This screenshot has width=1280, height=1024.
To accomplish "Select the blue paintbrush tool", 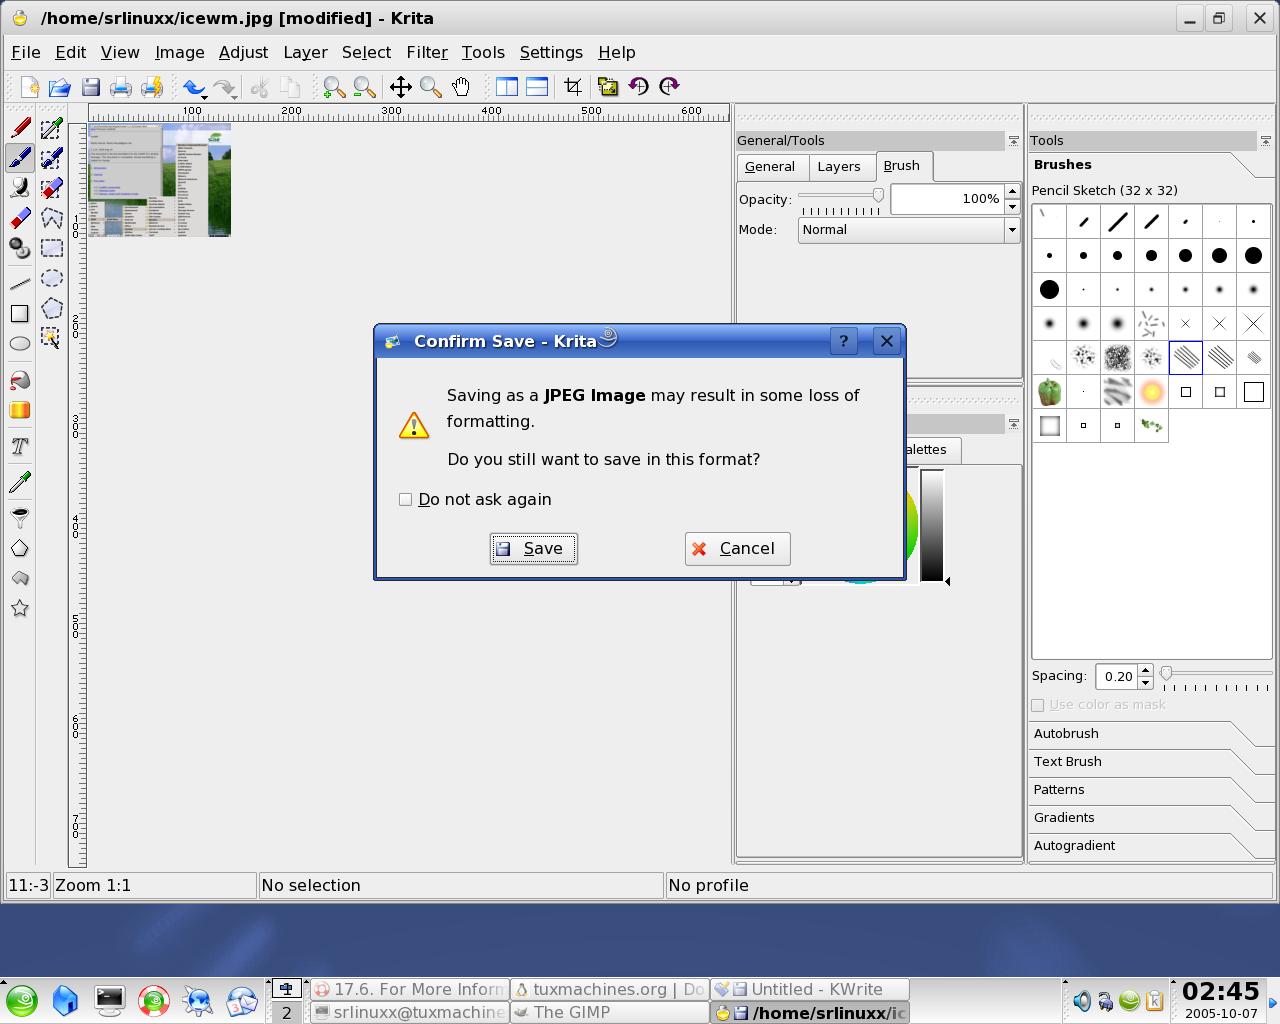I will click(x=20, y=158).
